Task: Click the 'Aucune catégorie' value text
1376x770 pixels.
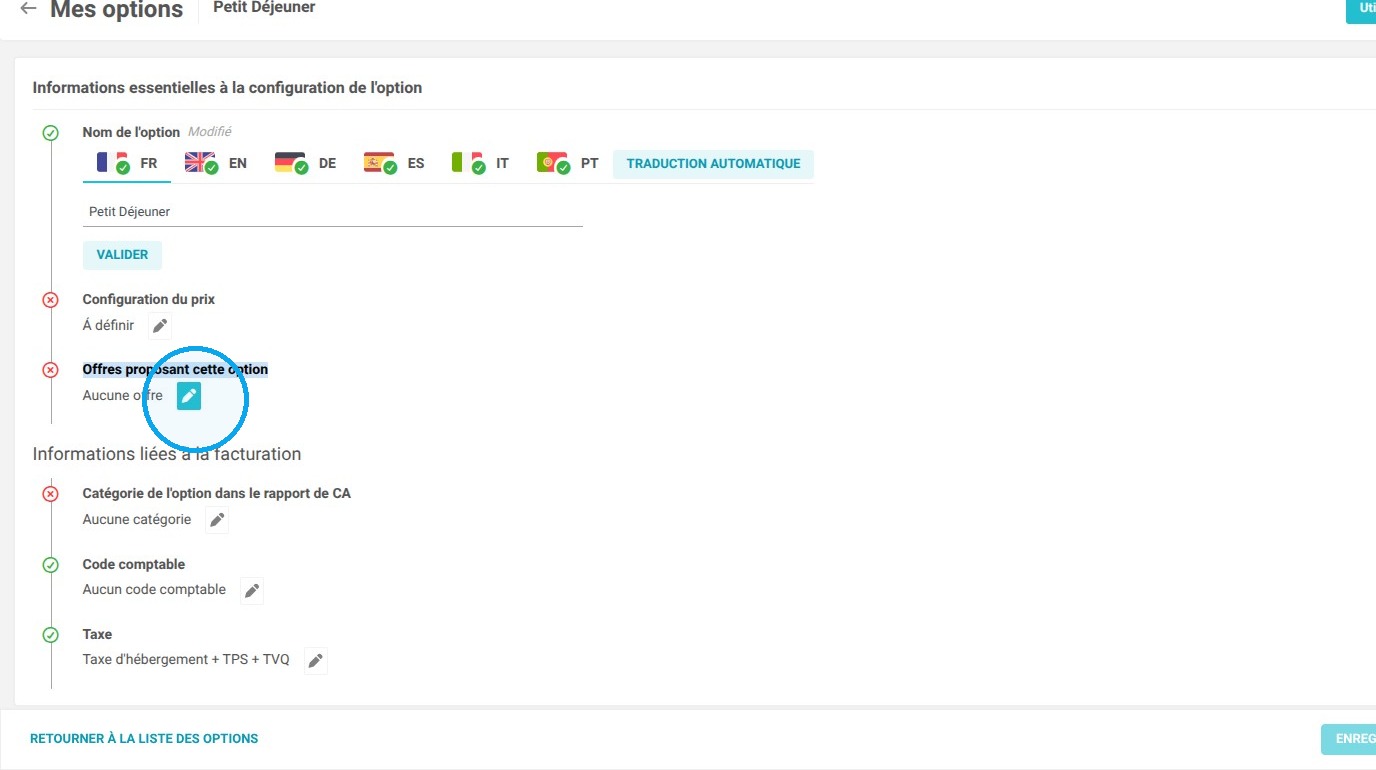Action: pyautogui.click(x=137, y=520)
